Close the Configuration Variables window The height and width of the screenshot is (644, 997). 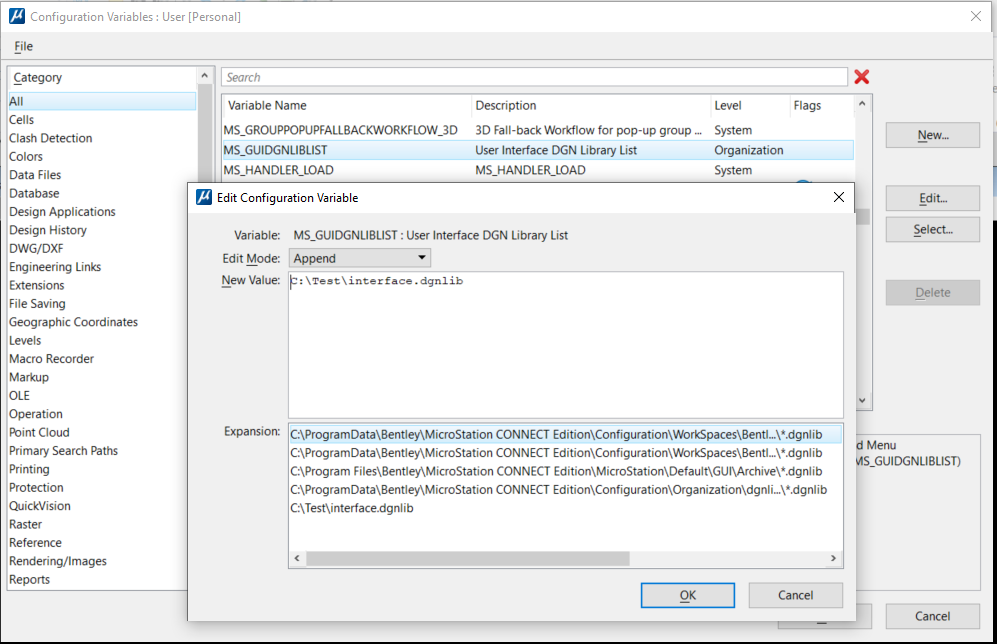(975, 16)
